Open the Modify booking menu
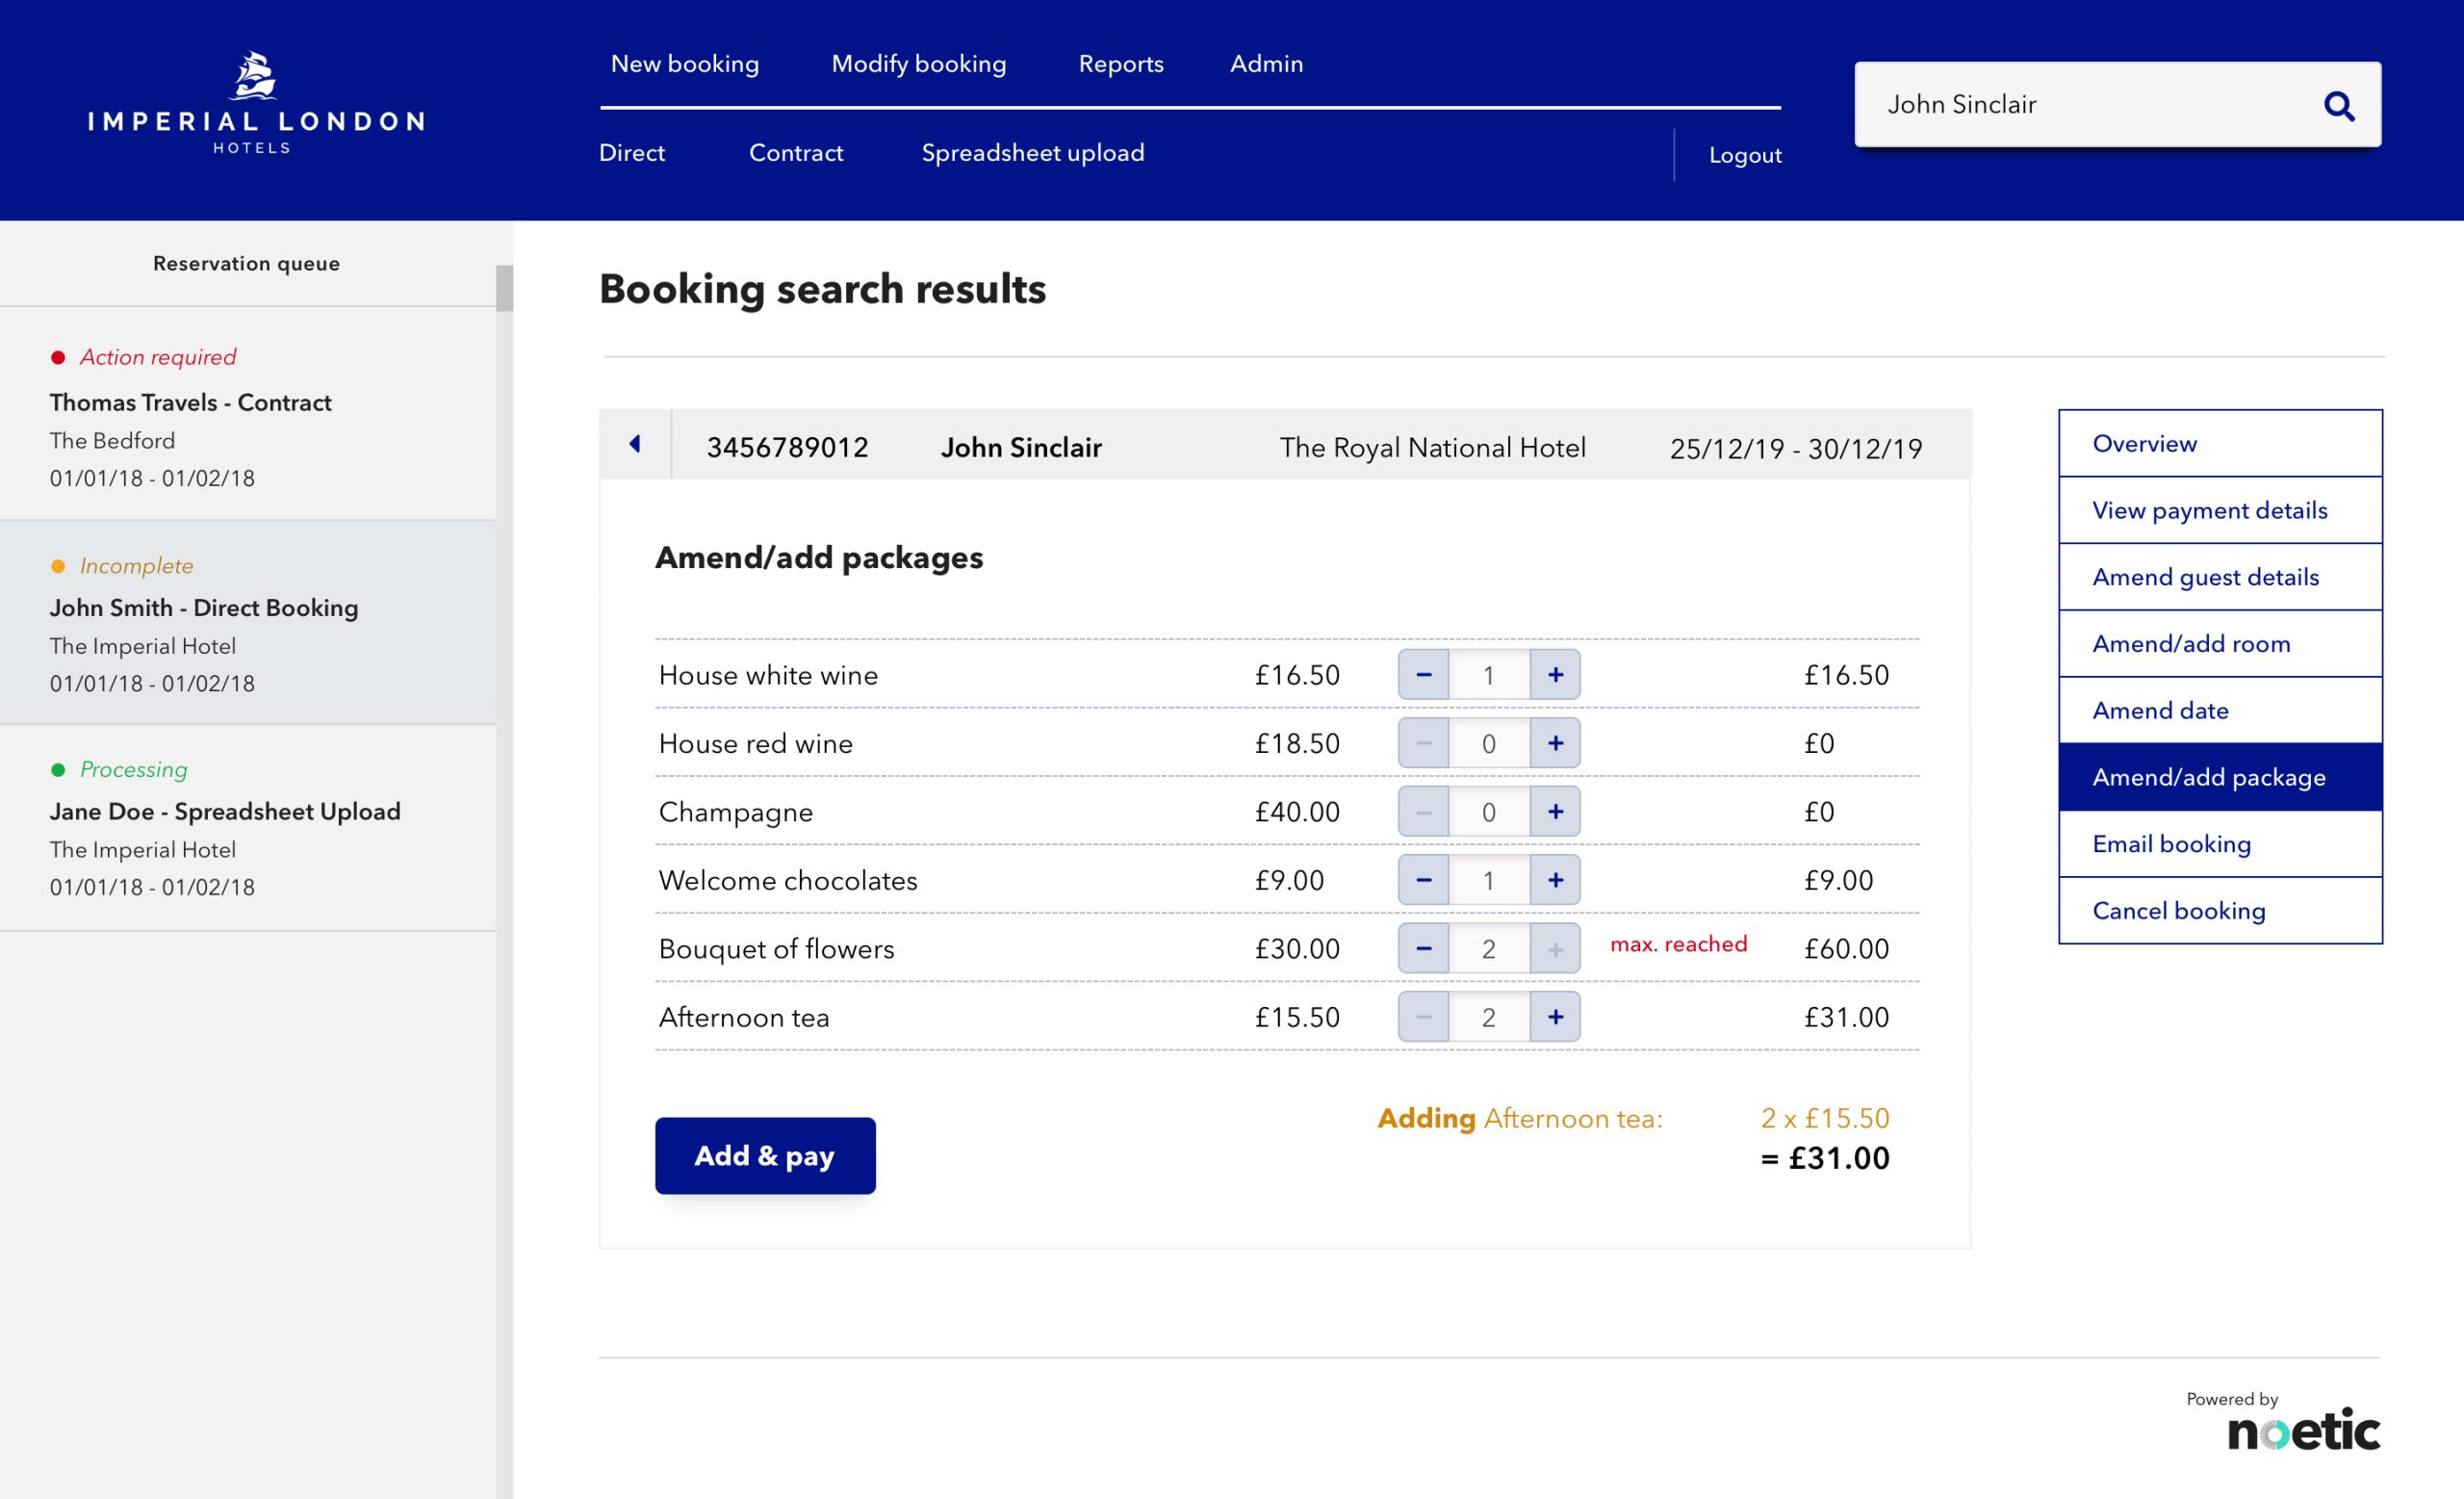 918,64
